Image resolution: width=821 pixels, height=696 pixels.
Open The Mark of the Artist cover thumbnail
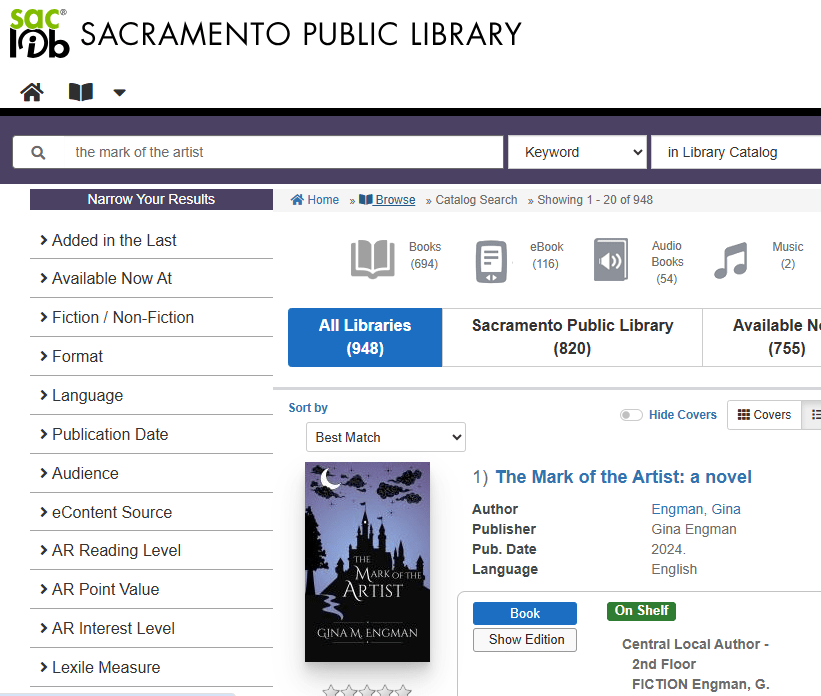367,562
